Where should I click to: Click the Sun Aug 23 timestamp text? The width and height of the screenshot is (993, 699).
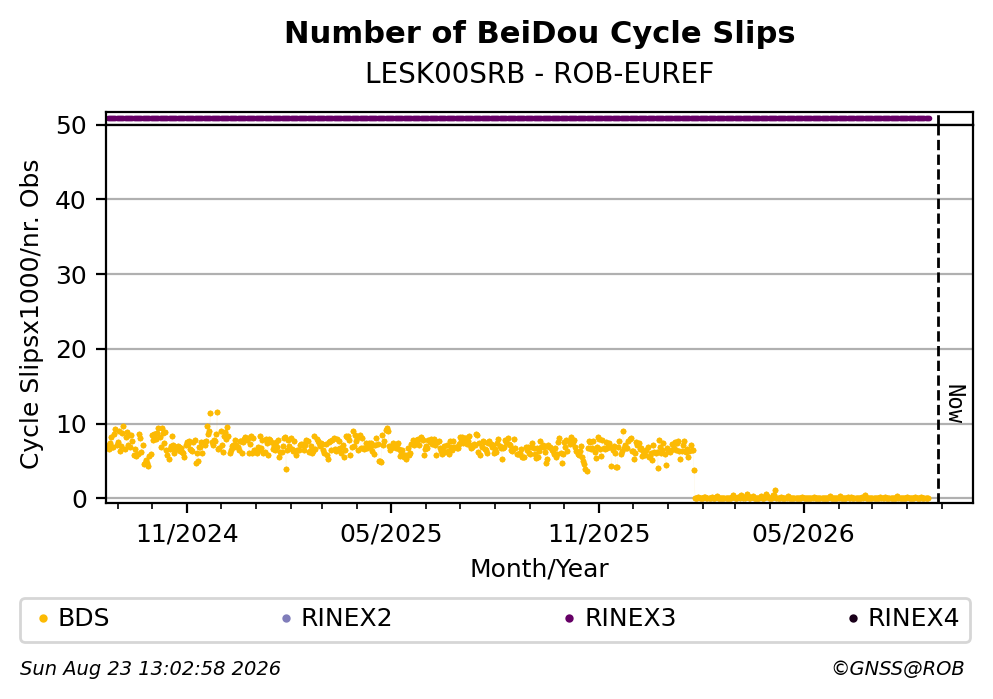click(150, 669)
